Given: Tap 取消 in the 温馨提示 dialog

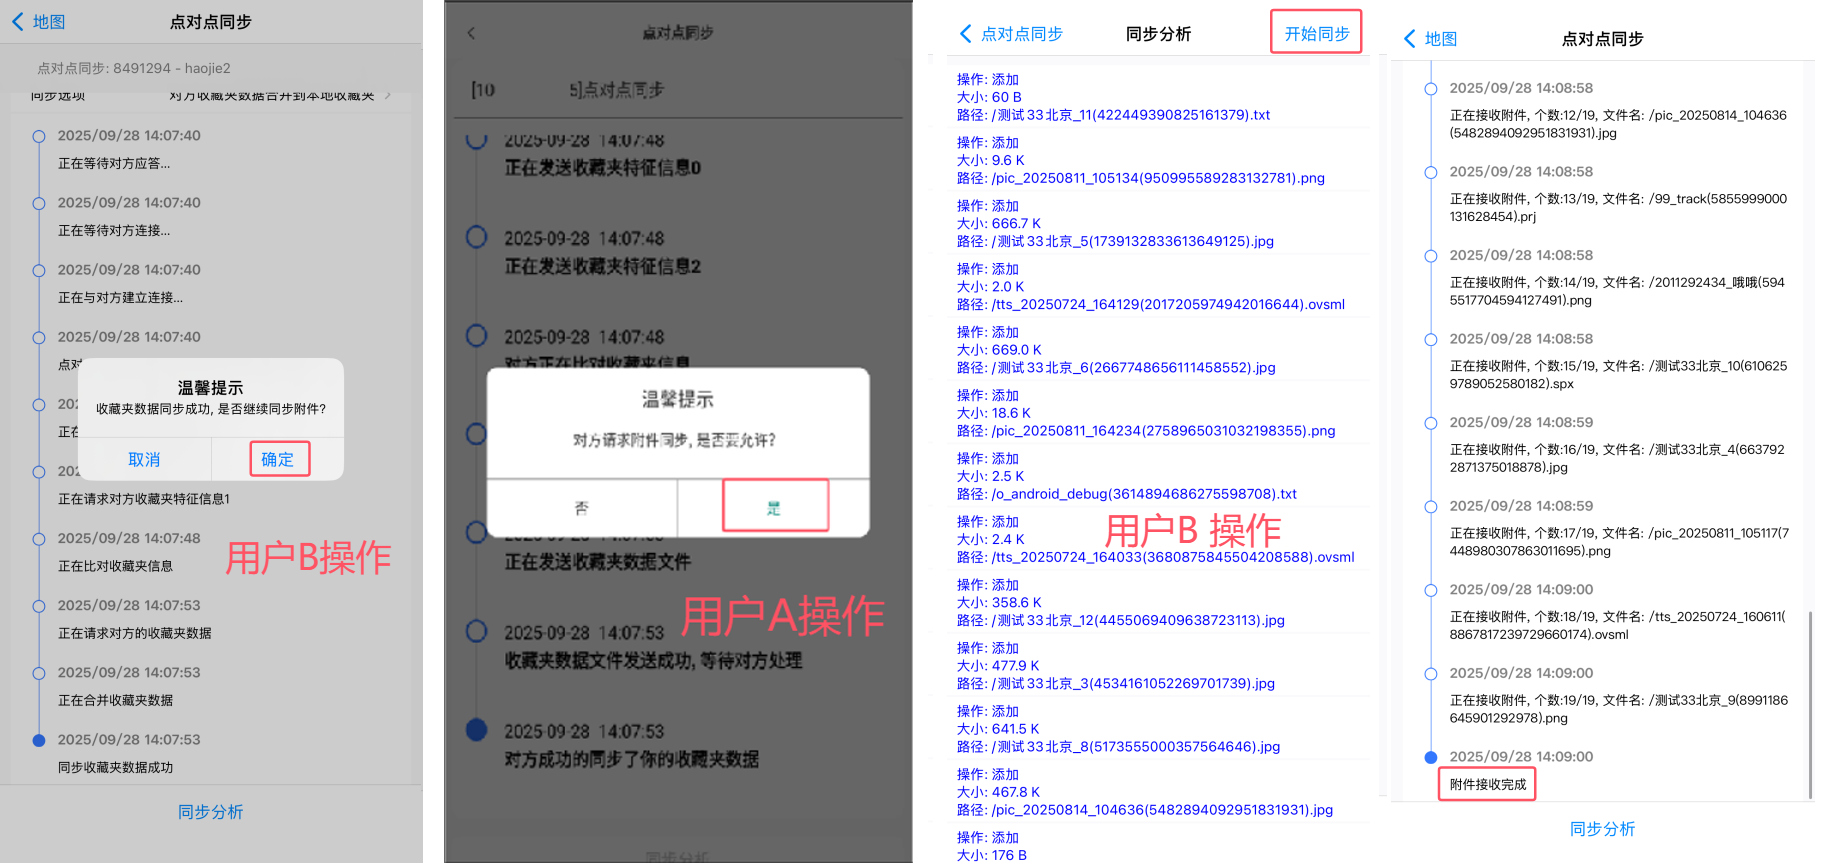Looking at the screenshot, I should [144, 459].
